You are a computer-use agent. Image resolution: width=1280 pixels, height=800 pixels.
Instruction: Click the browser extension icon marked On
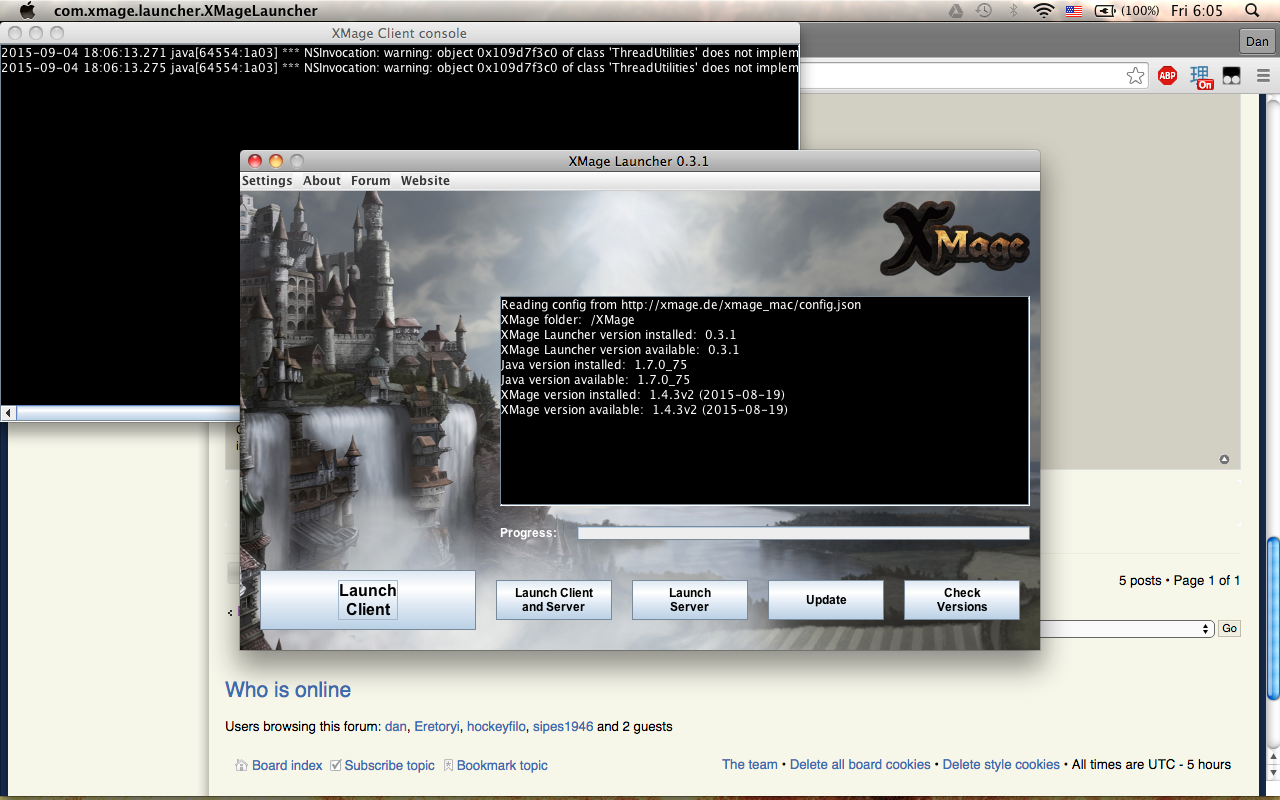[x=1201, y=77]
